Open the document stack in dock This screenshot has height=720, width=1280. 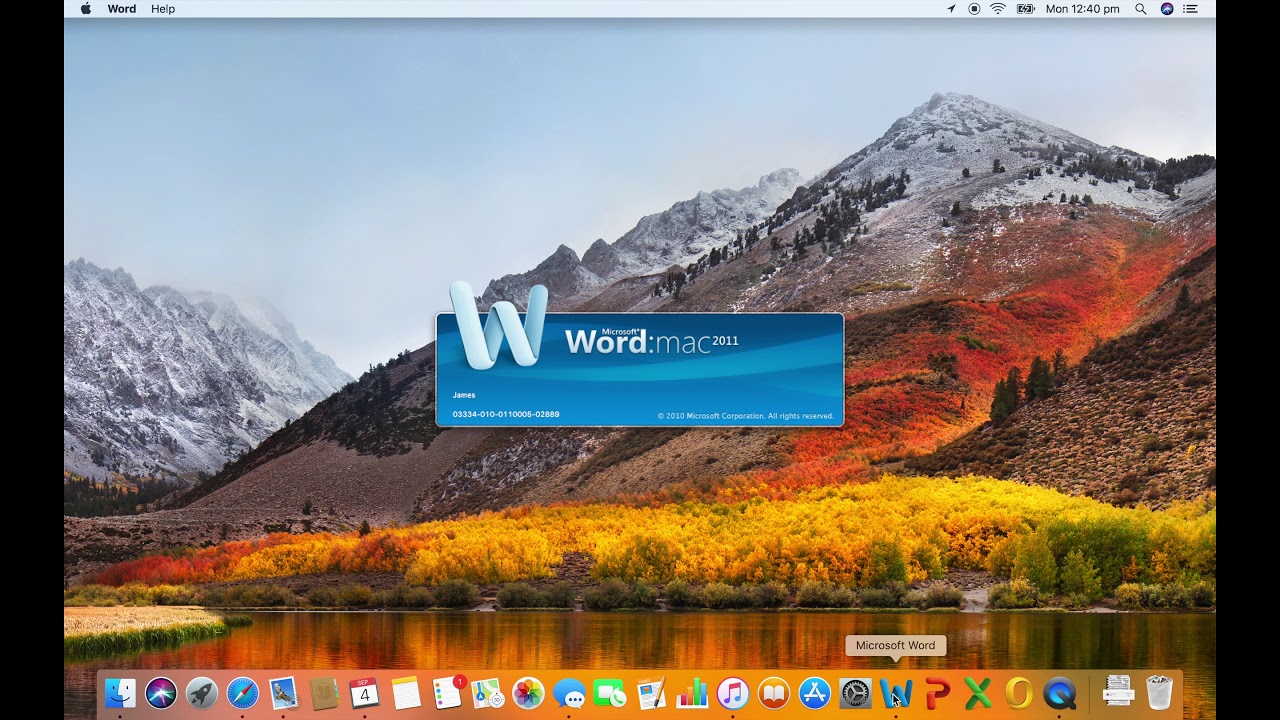click(x=1118, y=692)
